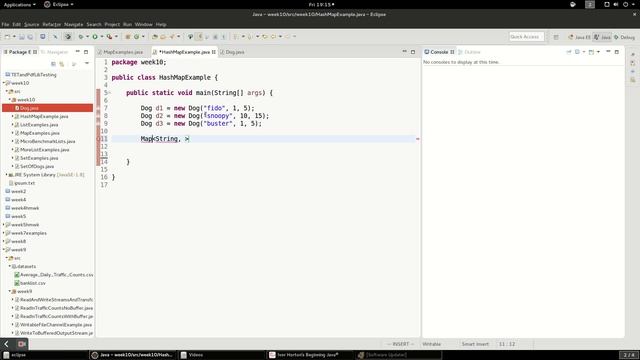Click the Open Type toolbar icon
Screen dimensions: 640x360
coord(155,37)
